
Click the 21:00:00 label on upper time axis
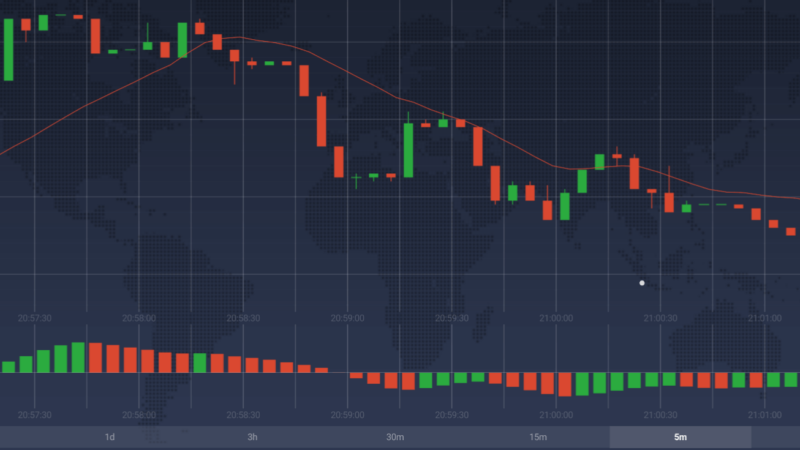point(555,317)
